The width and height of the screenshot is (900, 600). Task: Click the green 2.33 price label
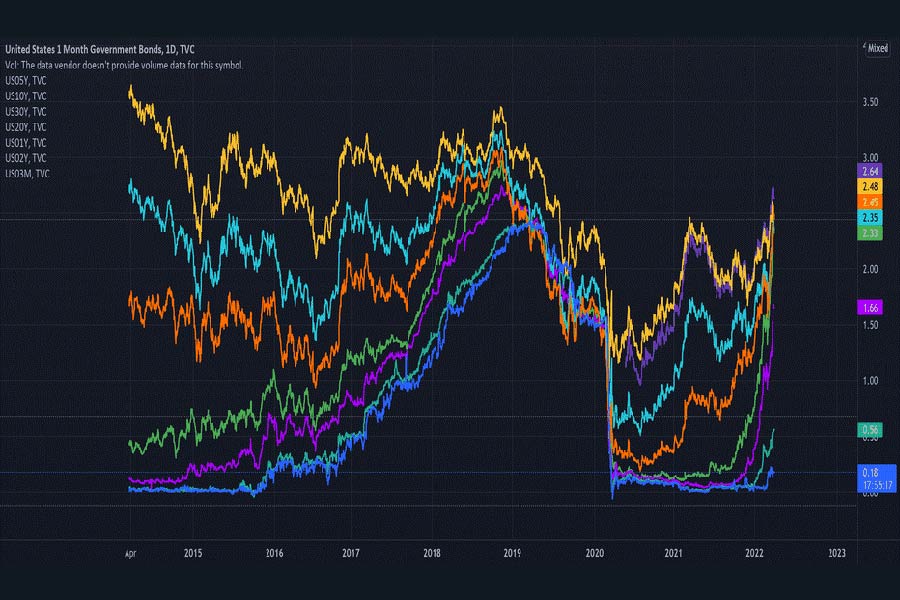coord(870,233)
